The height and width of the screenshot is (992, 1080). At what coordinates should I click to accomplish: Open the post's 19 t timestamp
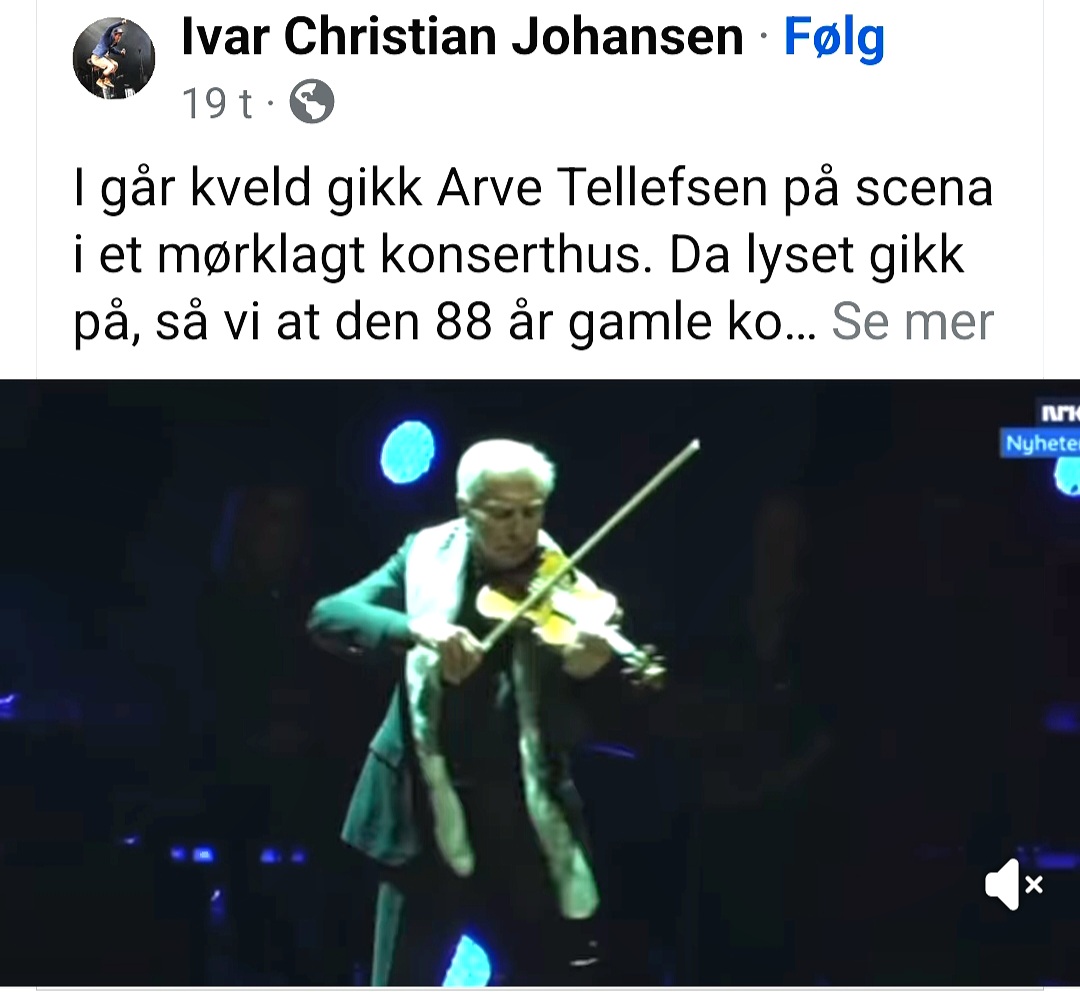(217, 103)
